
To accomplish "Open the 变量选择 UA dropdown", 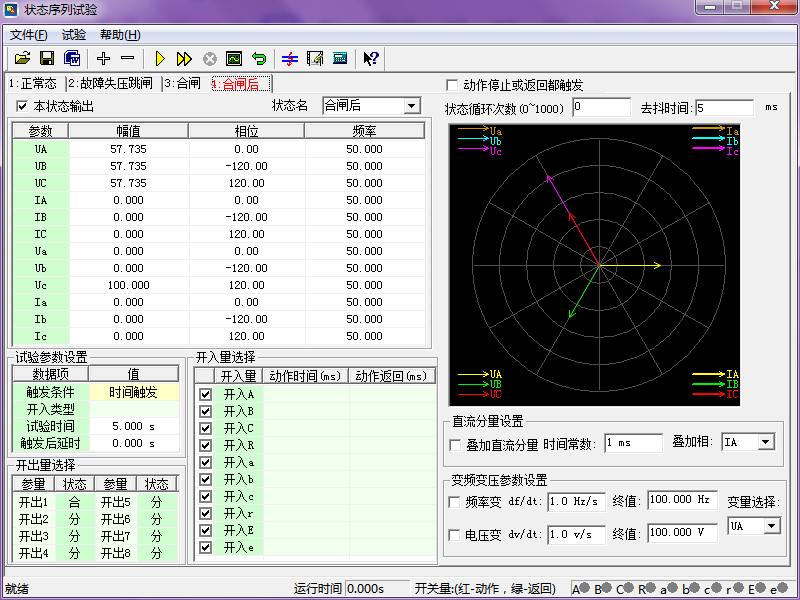I will [771, 525].
